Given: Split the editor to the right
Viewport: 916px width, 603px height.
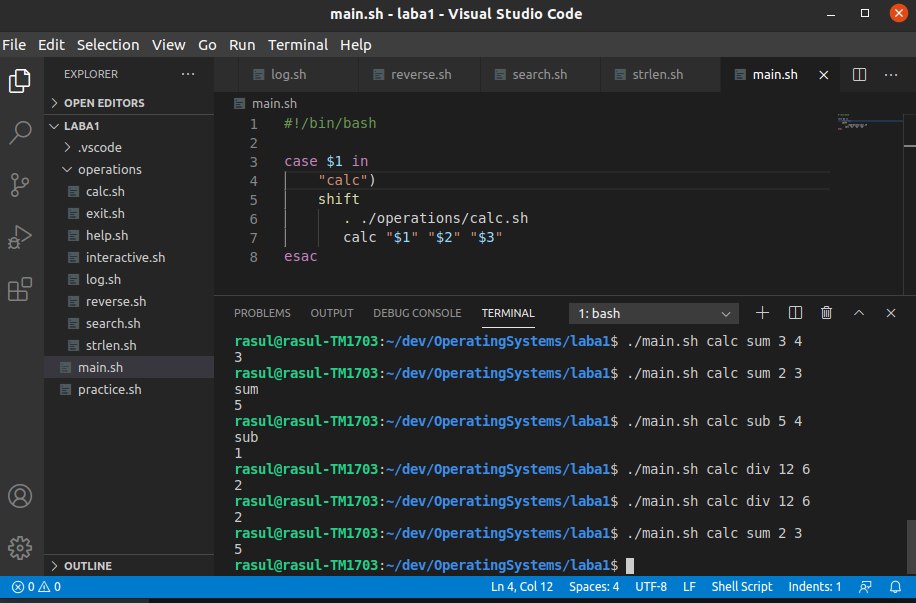Looking at the screenshot, I should [x=859, y=75].
